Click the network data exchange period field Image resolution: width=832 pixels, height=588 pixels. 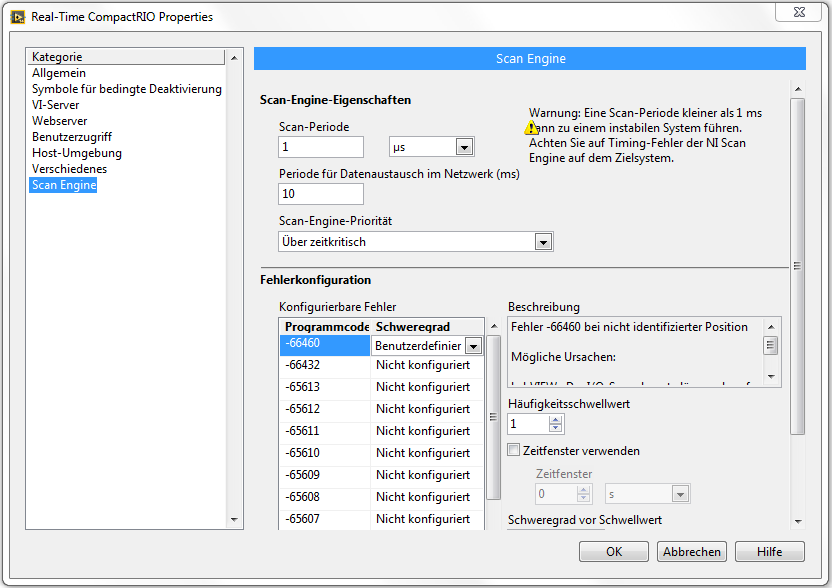pos(320,194)
